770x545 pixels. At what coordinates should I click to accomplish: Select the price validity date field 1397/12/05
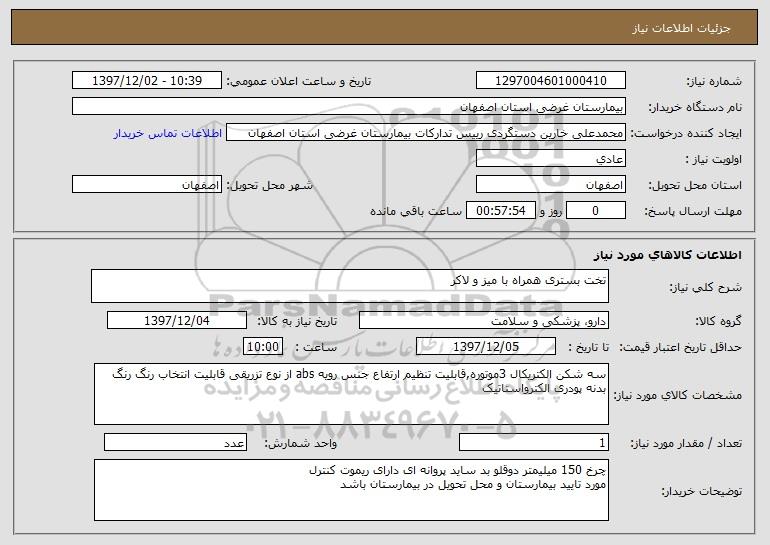tap(486, 347)
